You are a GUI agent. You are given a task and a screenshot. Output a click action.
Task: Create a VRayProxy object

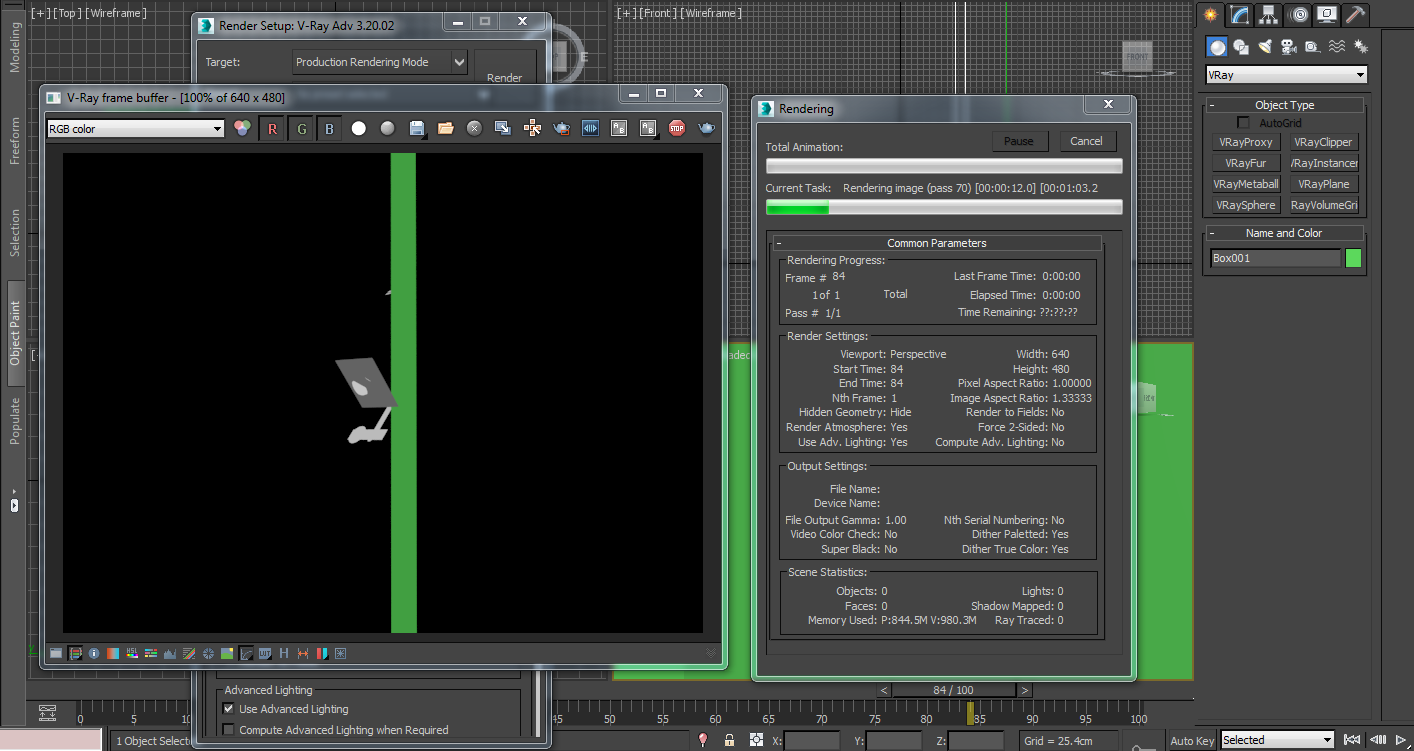tap(1245, 141)
